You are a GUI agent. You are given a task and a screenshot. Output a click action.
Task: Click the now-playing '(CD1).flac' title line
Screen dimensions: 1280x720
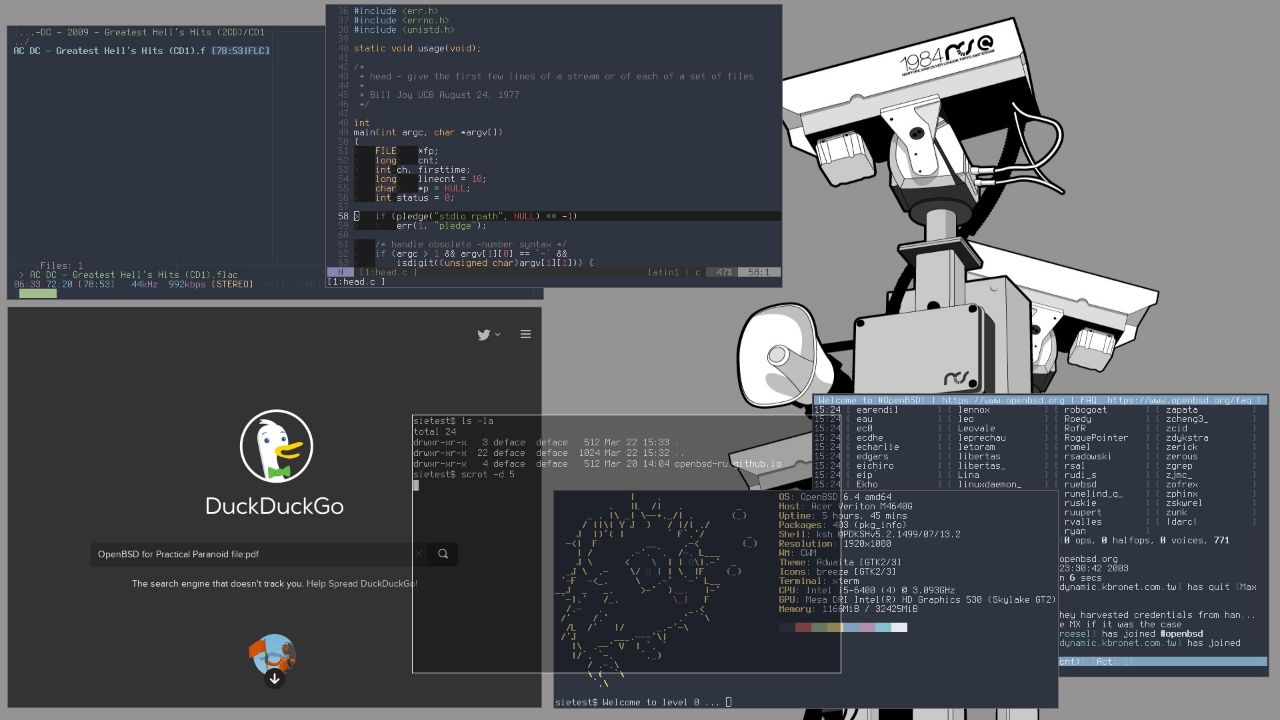click(x=134, y=275)
